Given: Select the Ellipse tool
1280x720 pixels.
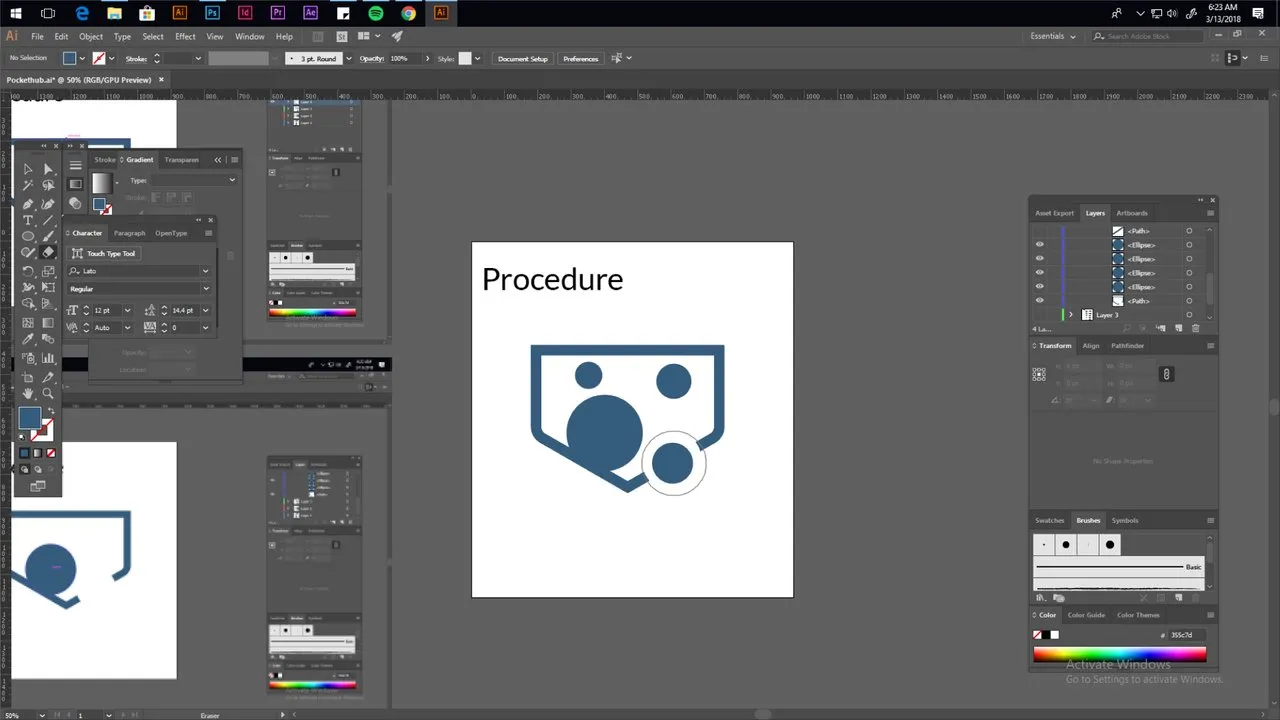Looking at the screenshot, I should pos(28,237).
